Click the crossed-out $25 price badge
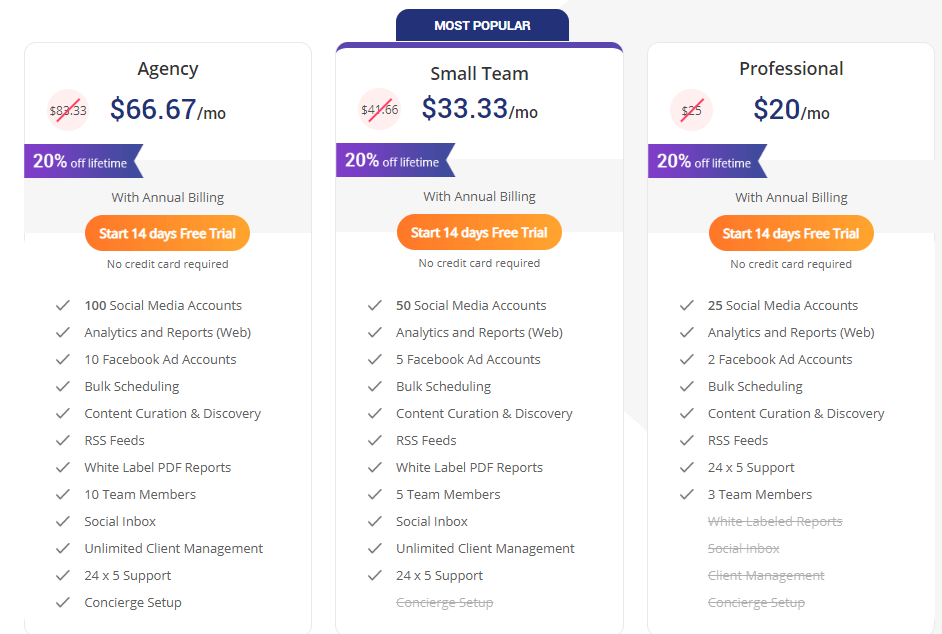Viewport: 942px width, 634px height. click(691, 110)
